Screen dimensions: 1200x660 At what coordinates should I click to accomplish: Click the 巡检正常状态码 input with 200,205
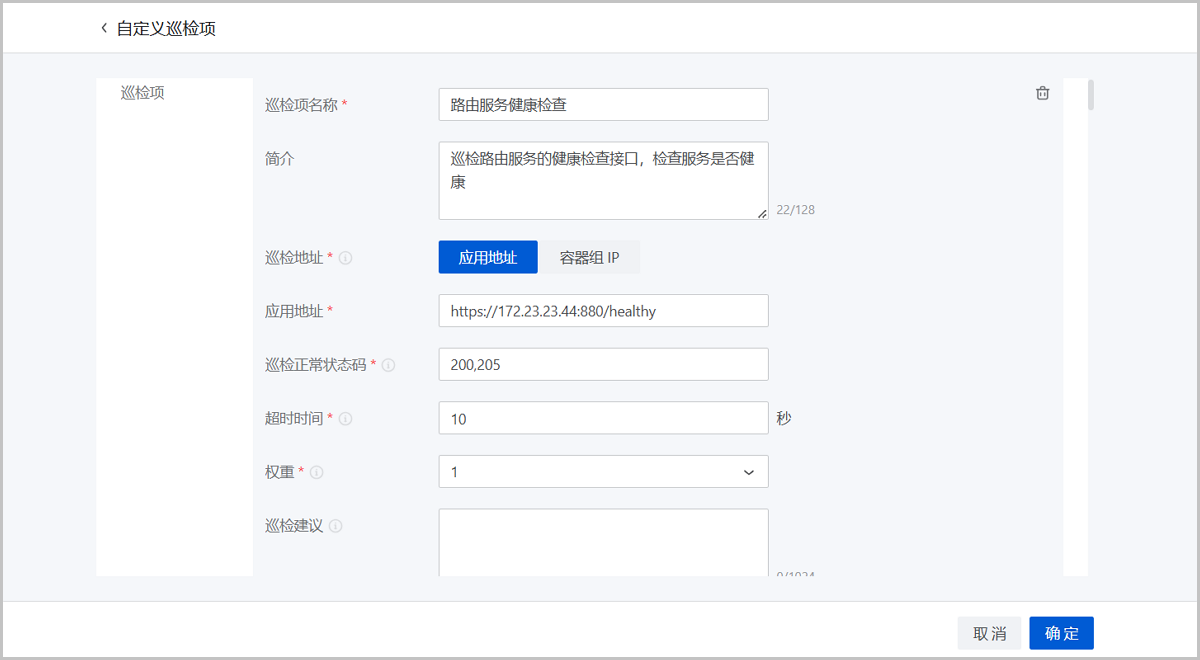603,365
